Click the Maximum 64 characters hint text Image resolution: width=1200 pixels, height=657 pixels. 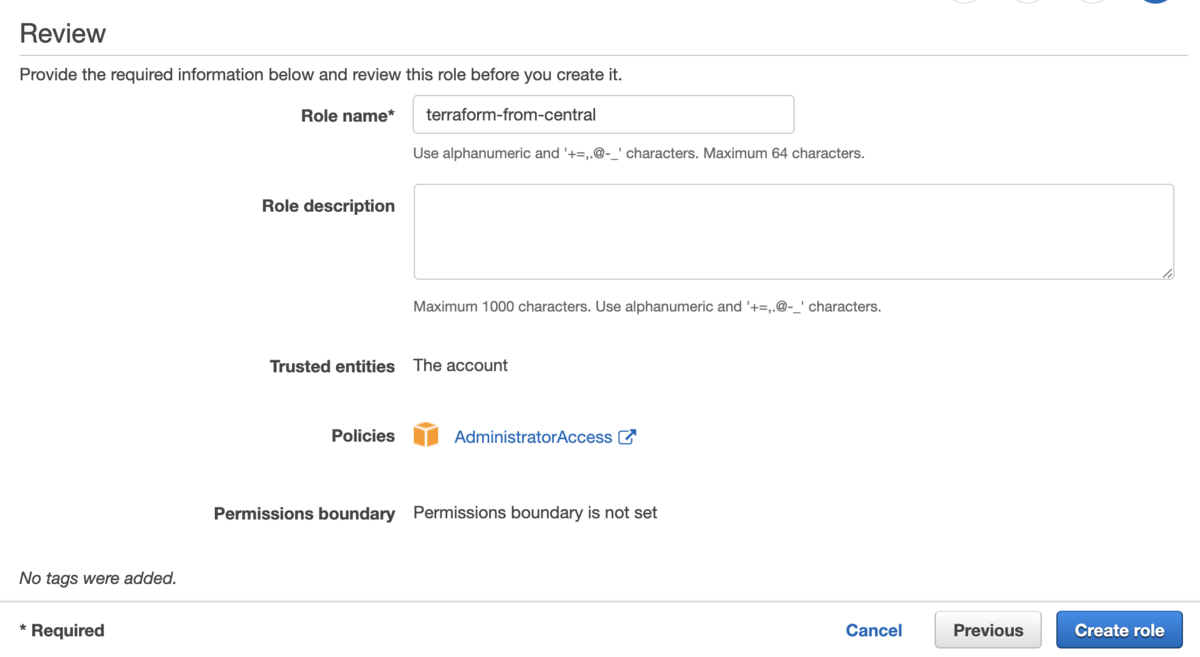click(x=783, y=154)
